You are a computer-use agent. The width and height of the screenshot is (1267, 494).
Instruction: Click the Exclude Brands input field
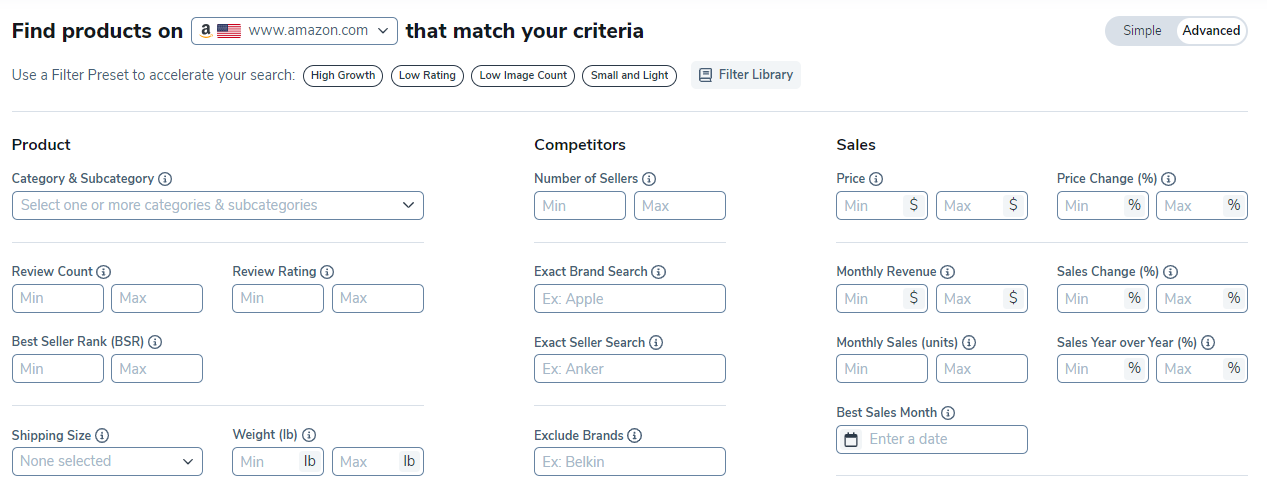click(630, 461)
